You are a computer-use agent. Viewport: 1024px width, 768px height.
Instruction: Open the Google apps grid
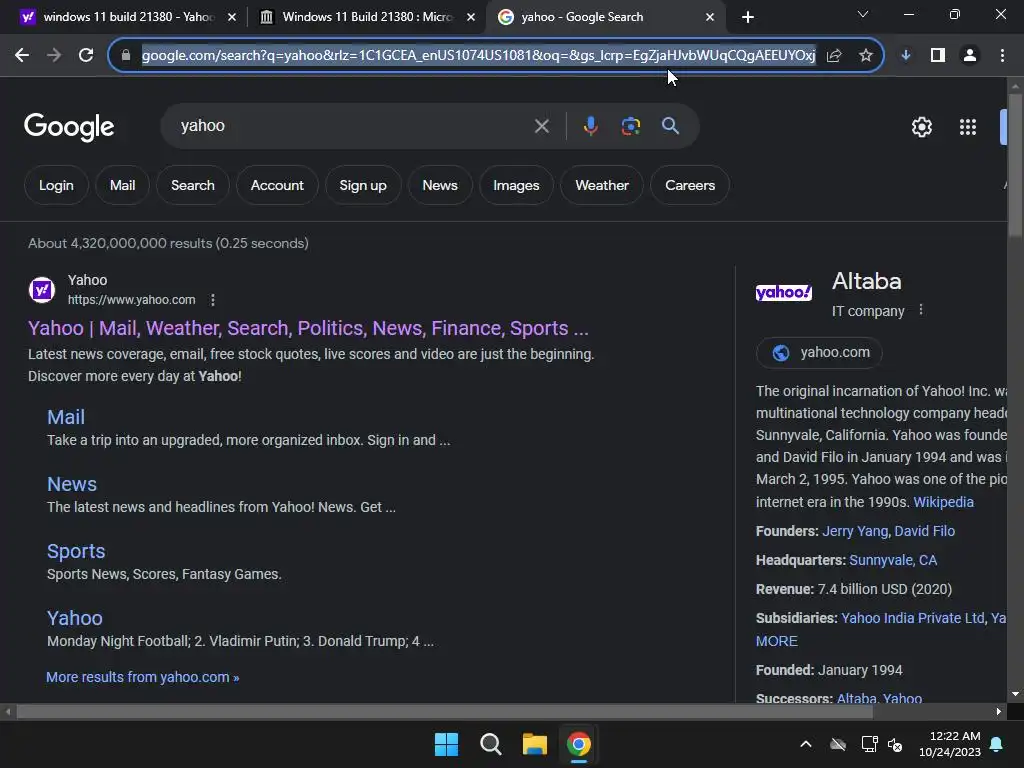pos(968,127)
